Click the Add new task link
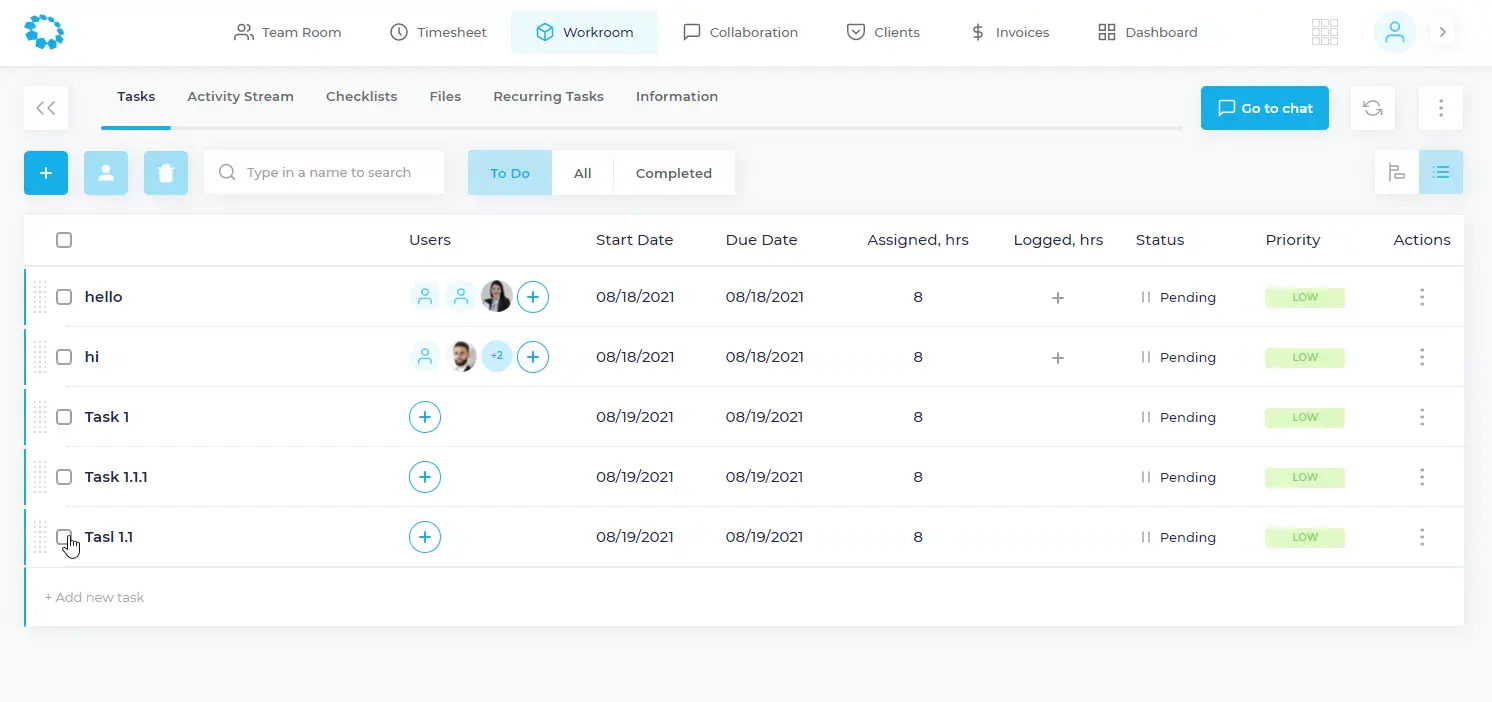 tap(94, 597)
